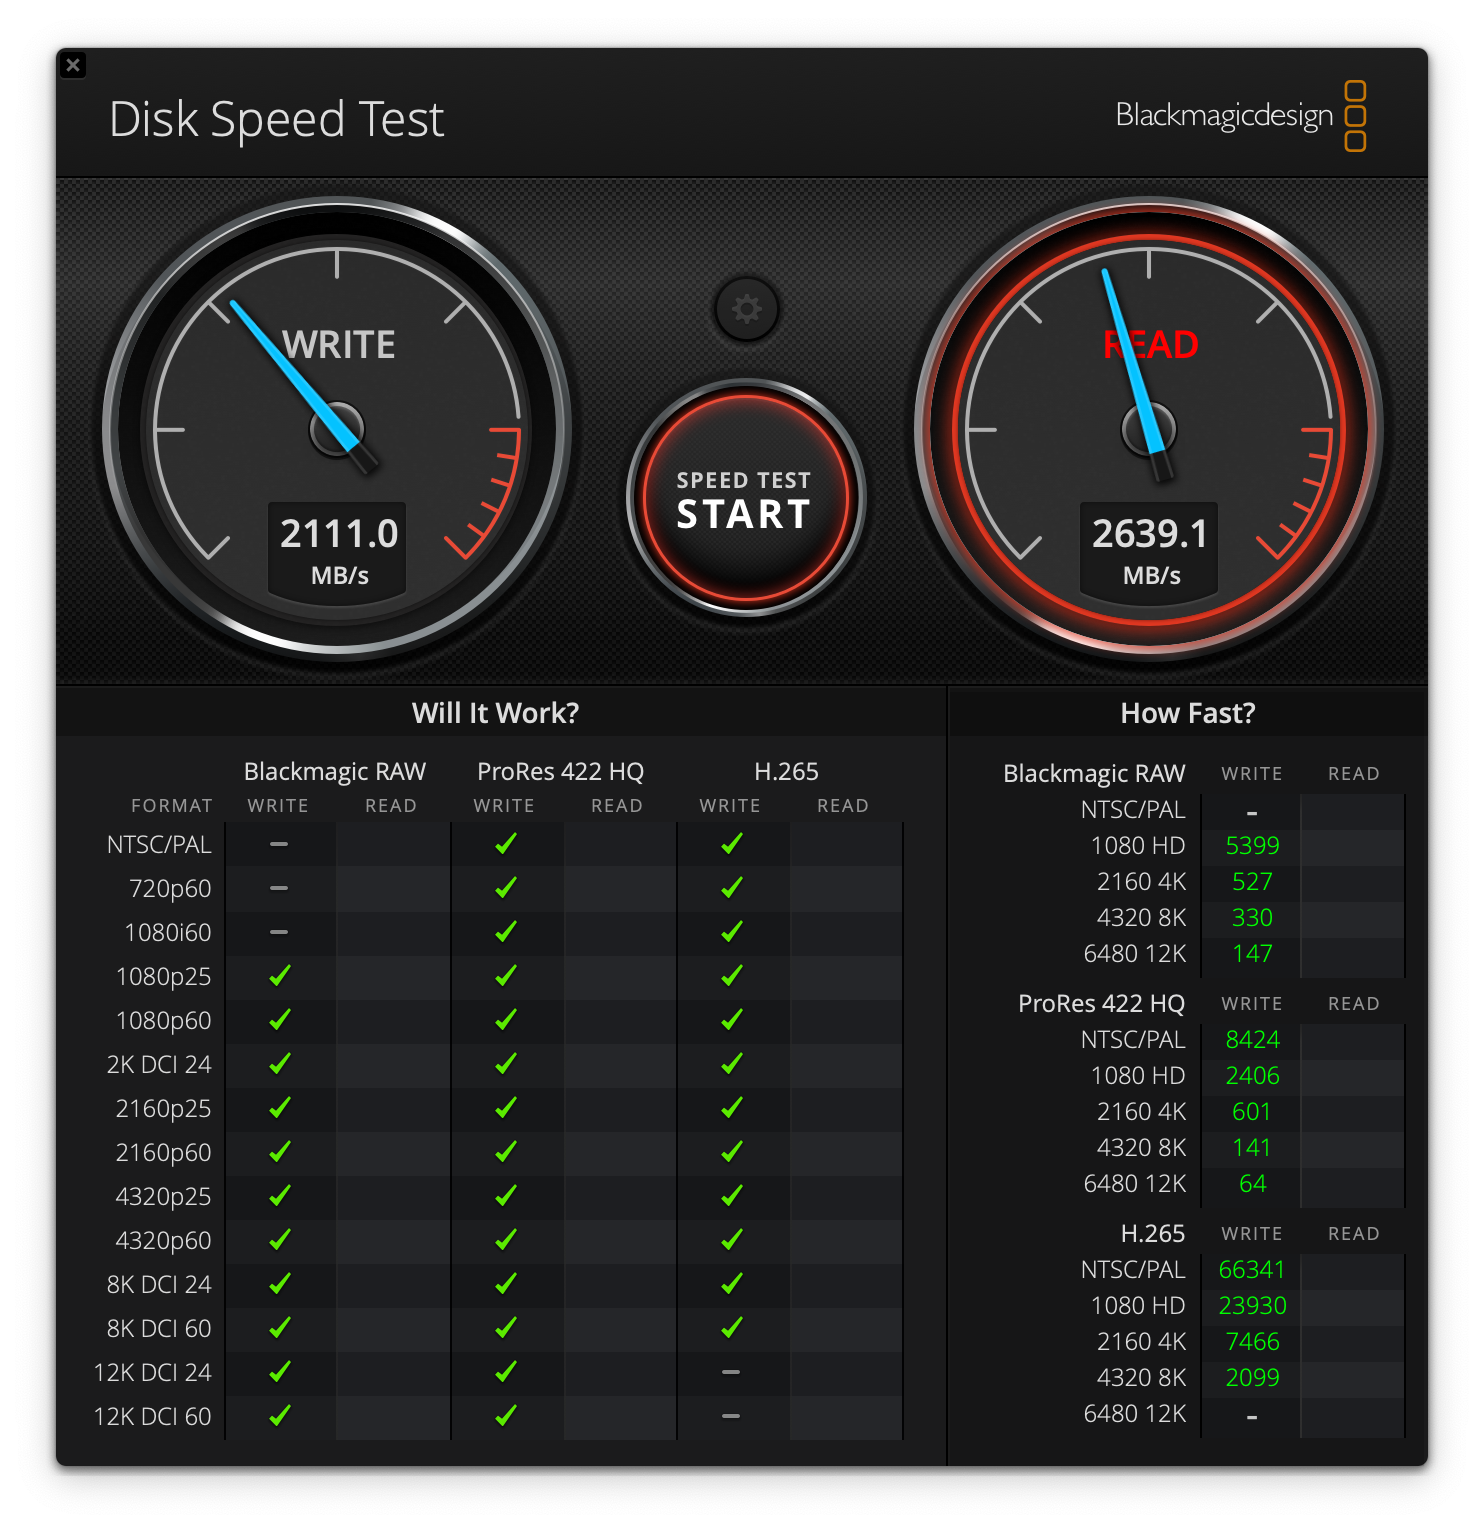Click the ProRes write checkmark for 12K DCI 60
1484x1530 pixels.
504,1416
